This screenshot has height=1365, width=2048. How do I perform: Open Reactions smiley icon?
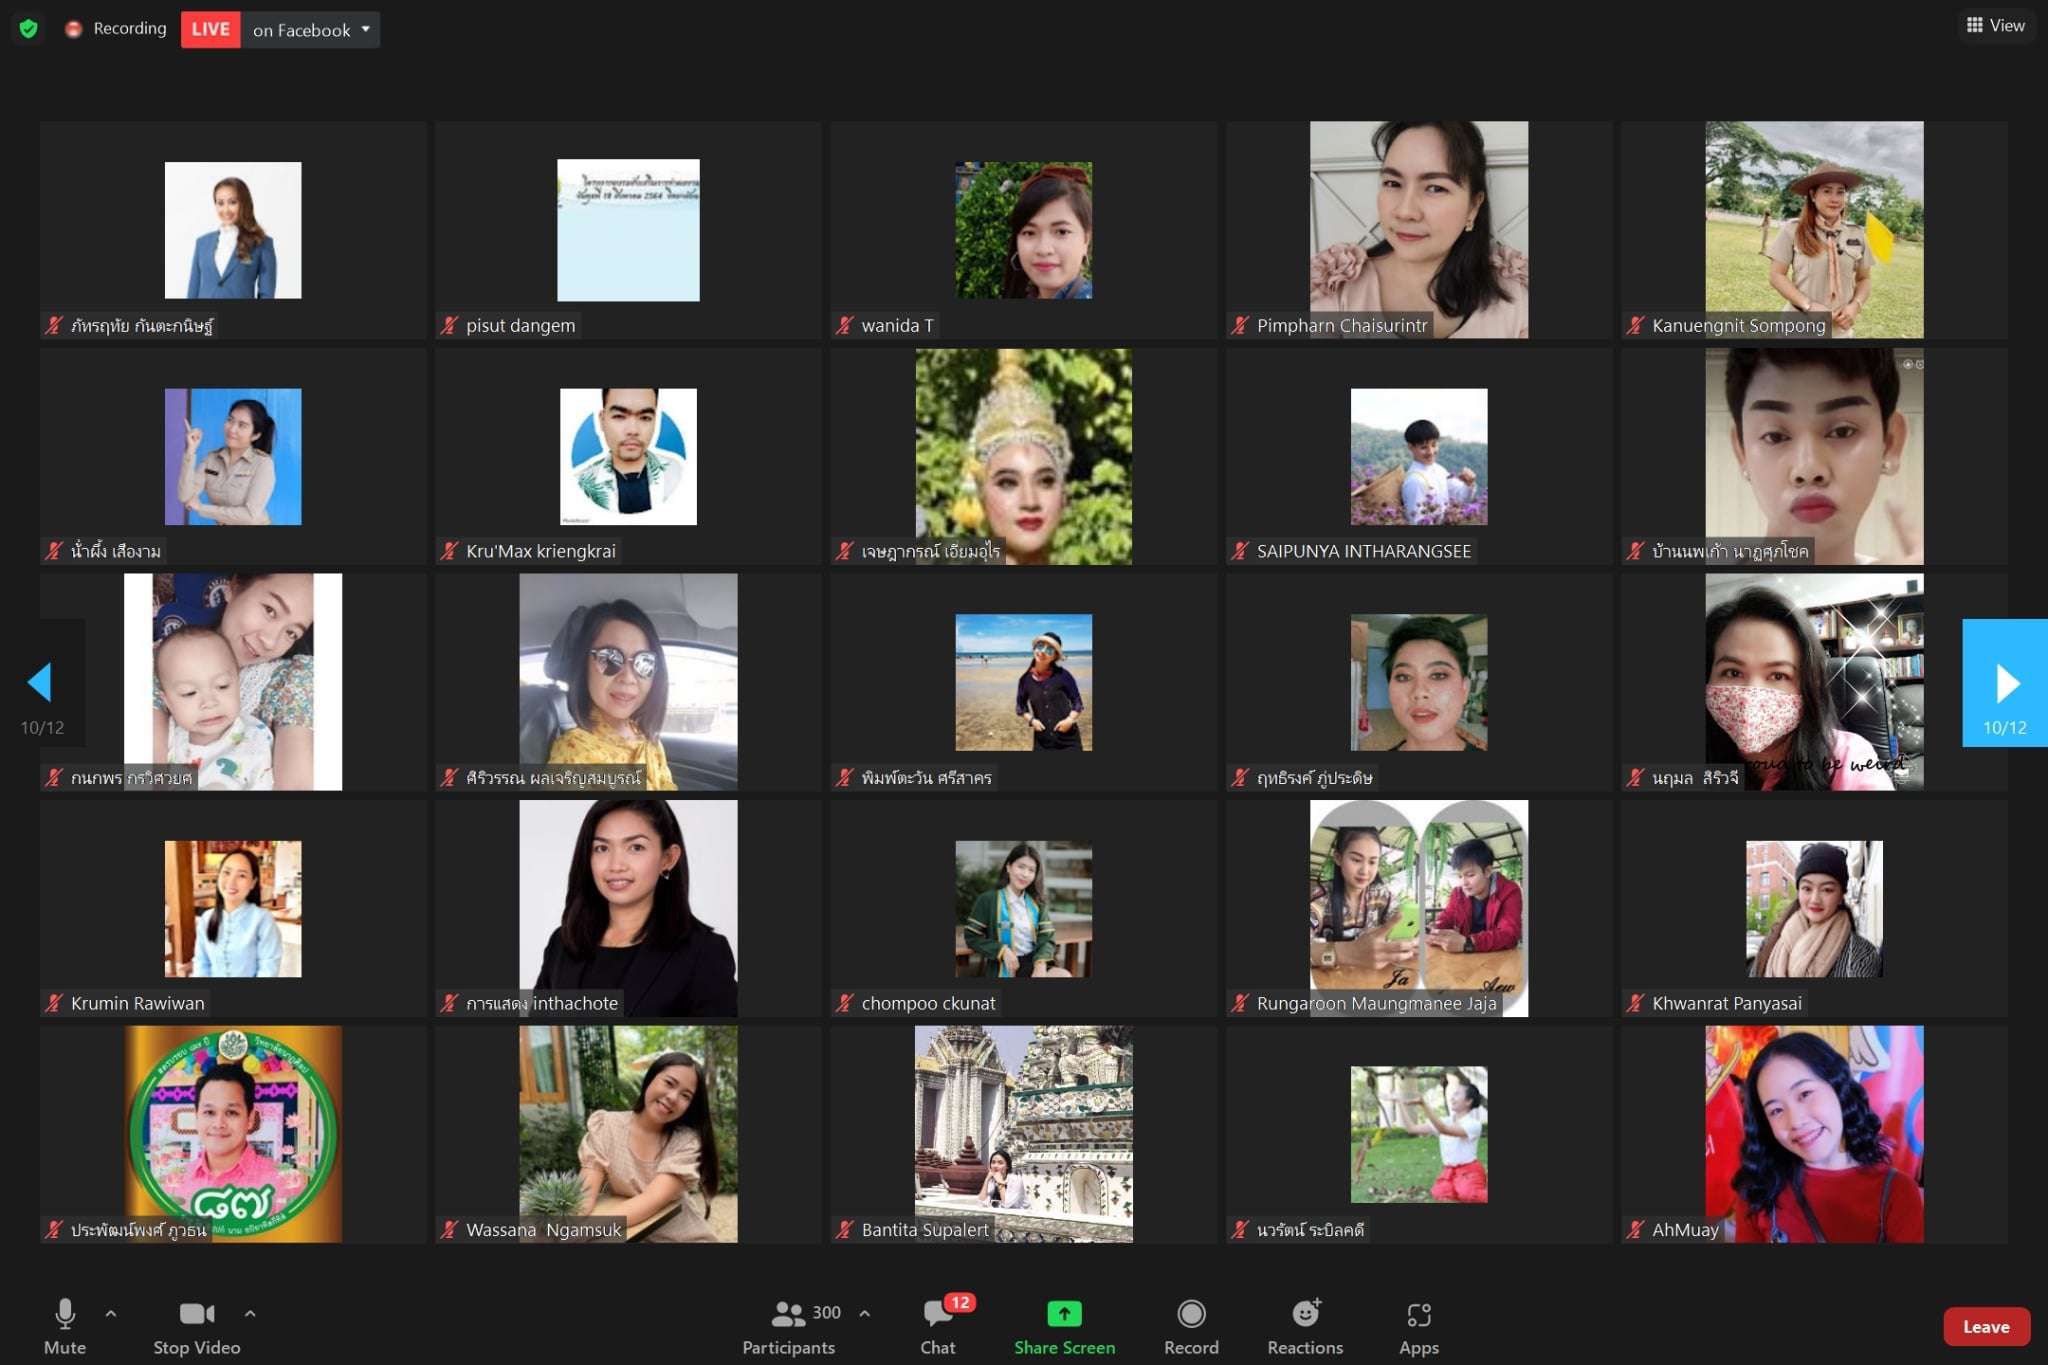click(1305, 1314)
